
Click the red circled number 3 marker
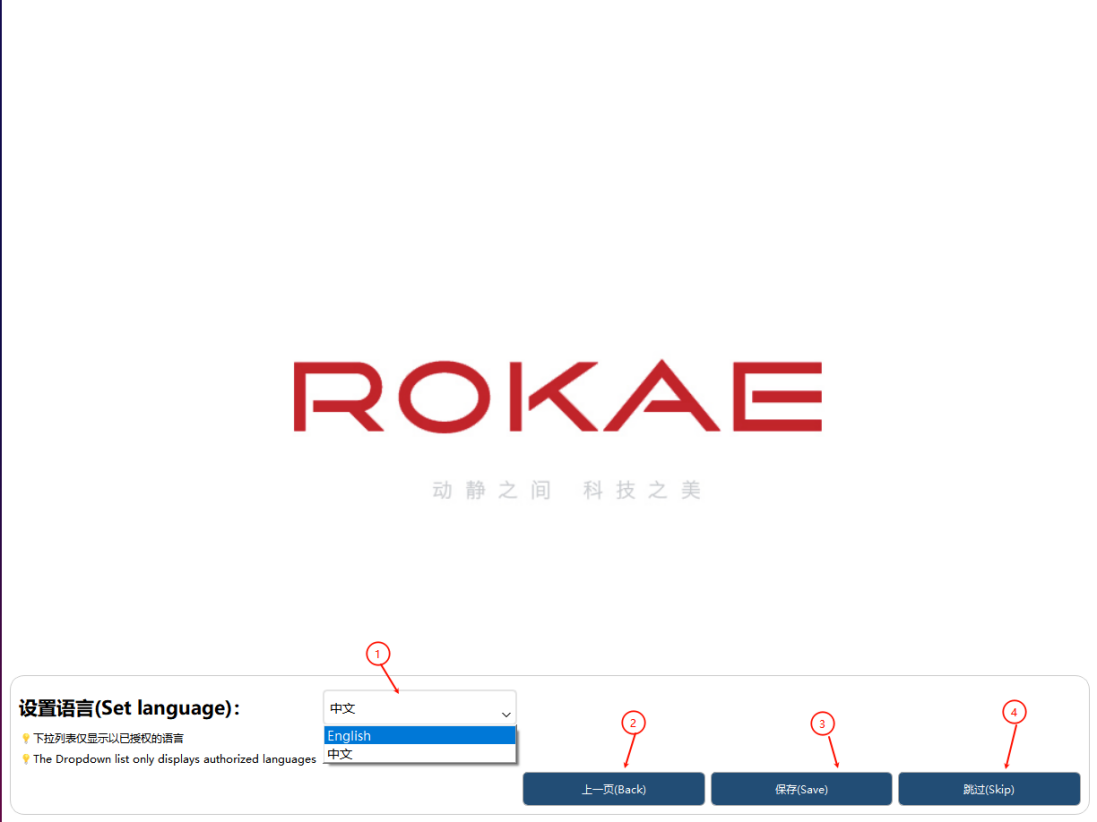point(822,723)
